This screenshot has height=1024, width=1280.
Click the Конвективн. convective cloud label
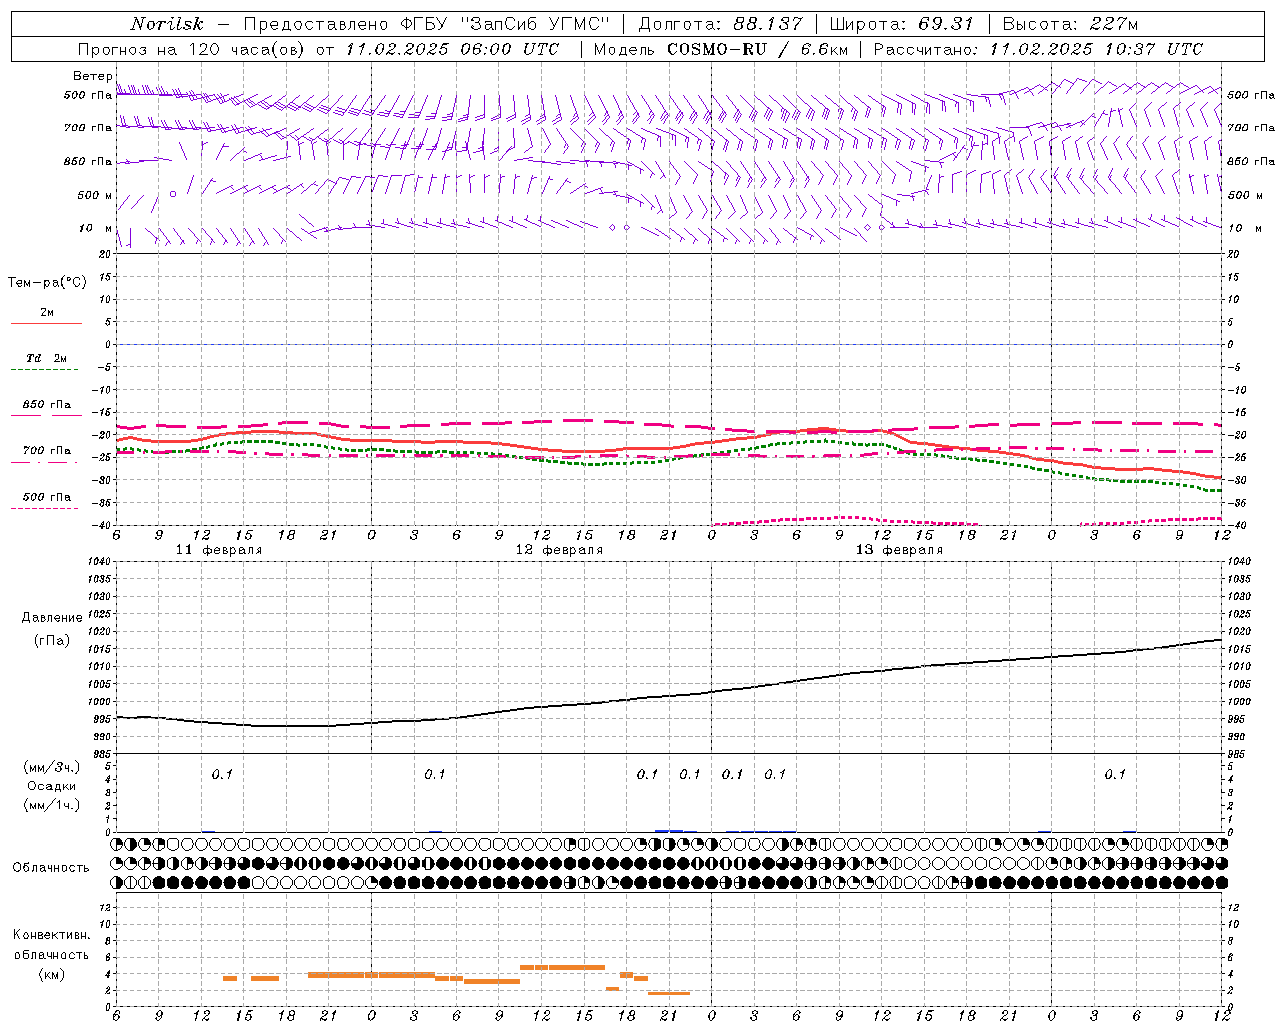tap(52, 935)
